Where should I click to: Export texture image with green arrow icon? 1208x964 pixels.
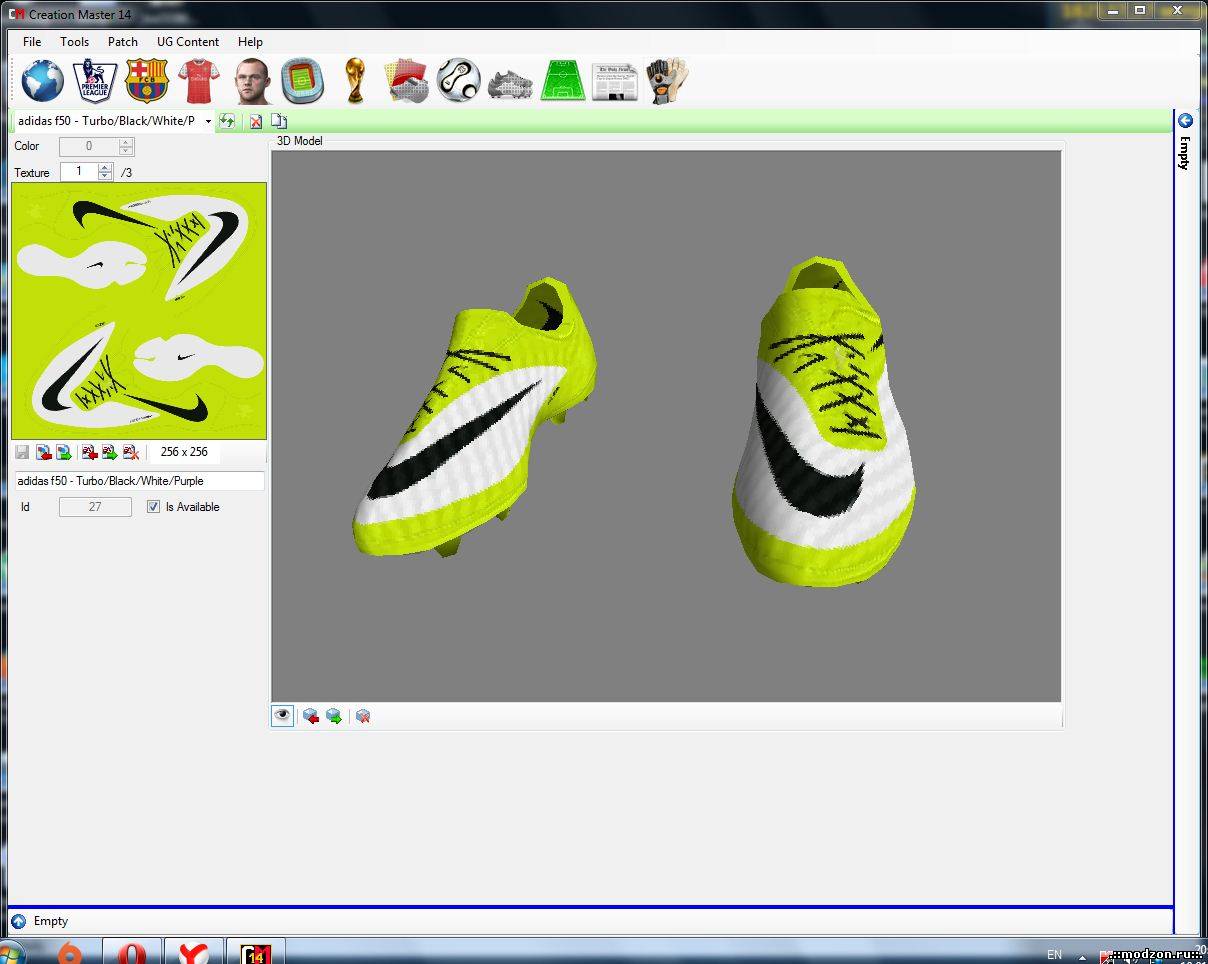[63, 452]
